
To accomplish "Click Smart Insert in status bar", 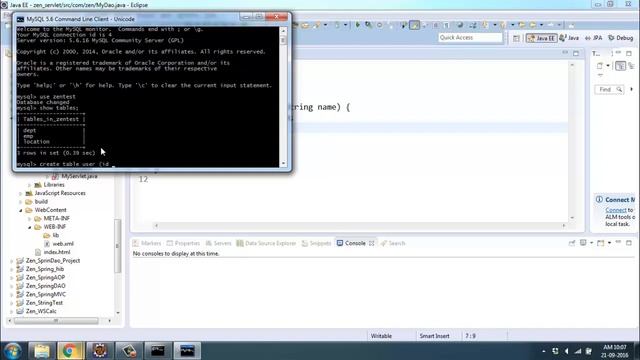I will 434,336.
